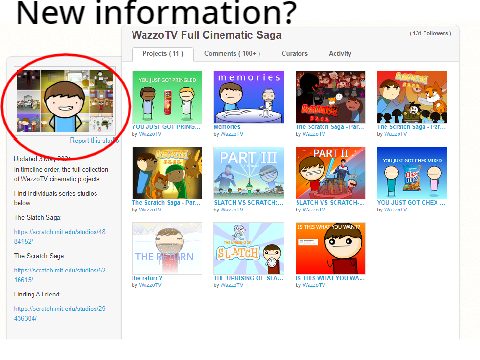Viewport: 480px width, 360px height.
Task: Open the Curators tab
Action: [294, 53]
